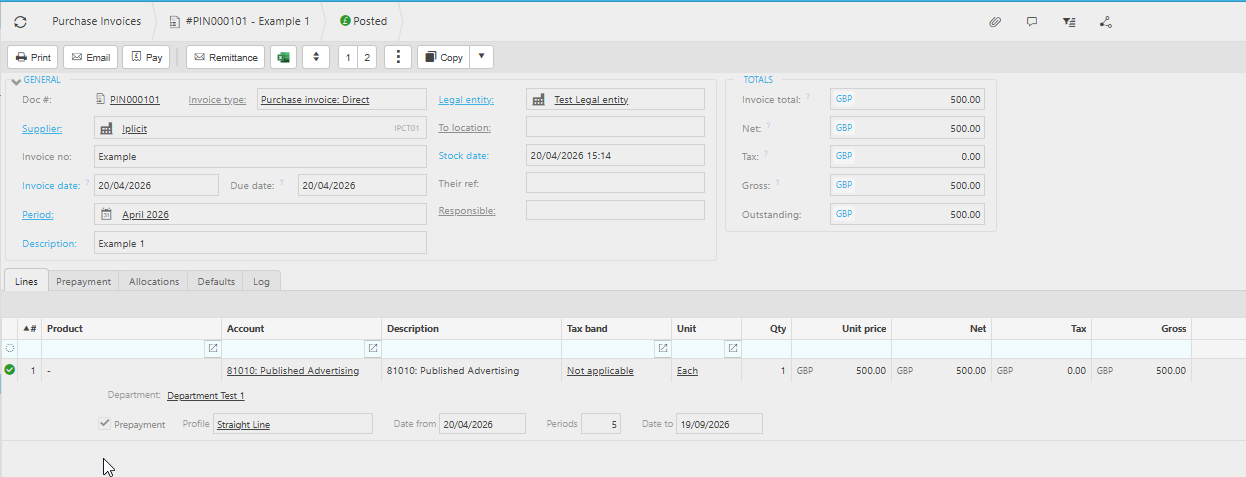The width and height of the screenshot is (1246, 477).
Task: Open the 81010: Published Advertising account link
Action: (x=293, y=371)
